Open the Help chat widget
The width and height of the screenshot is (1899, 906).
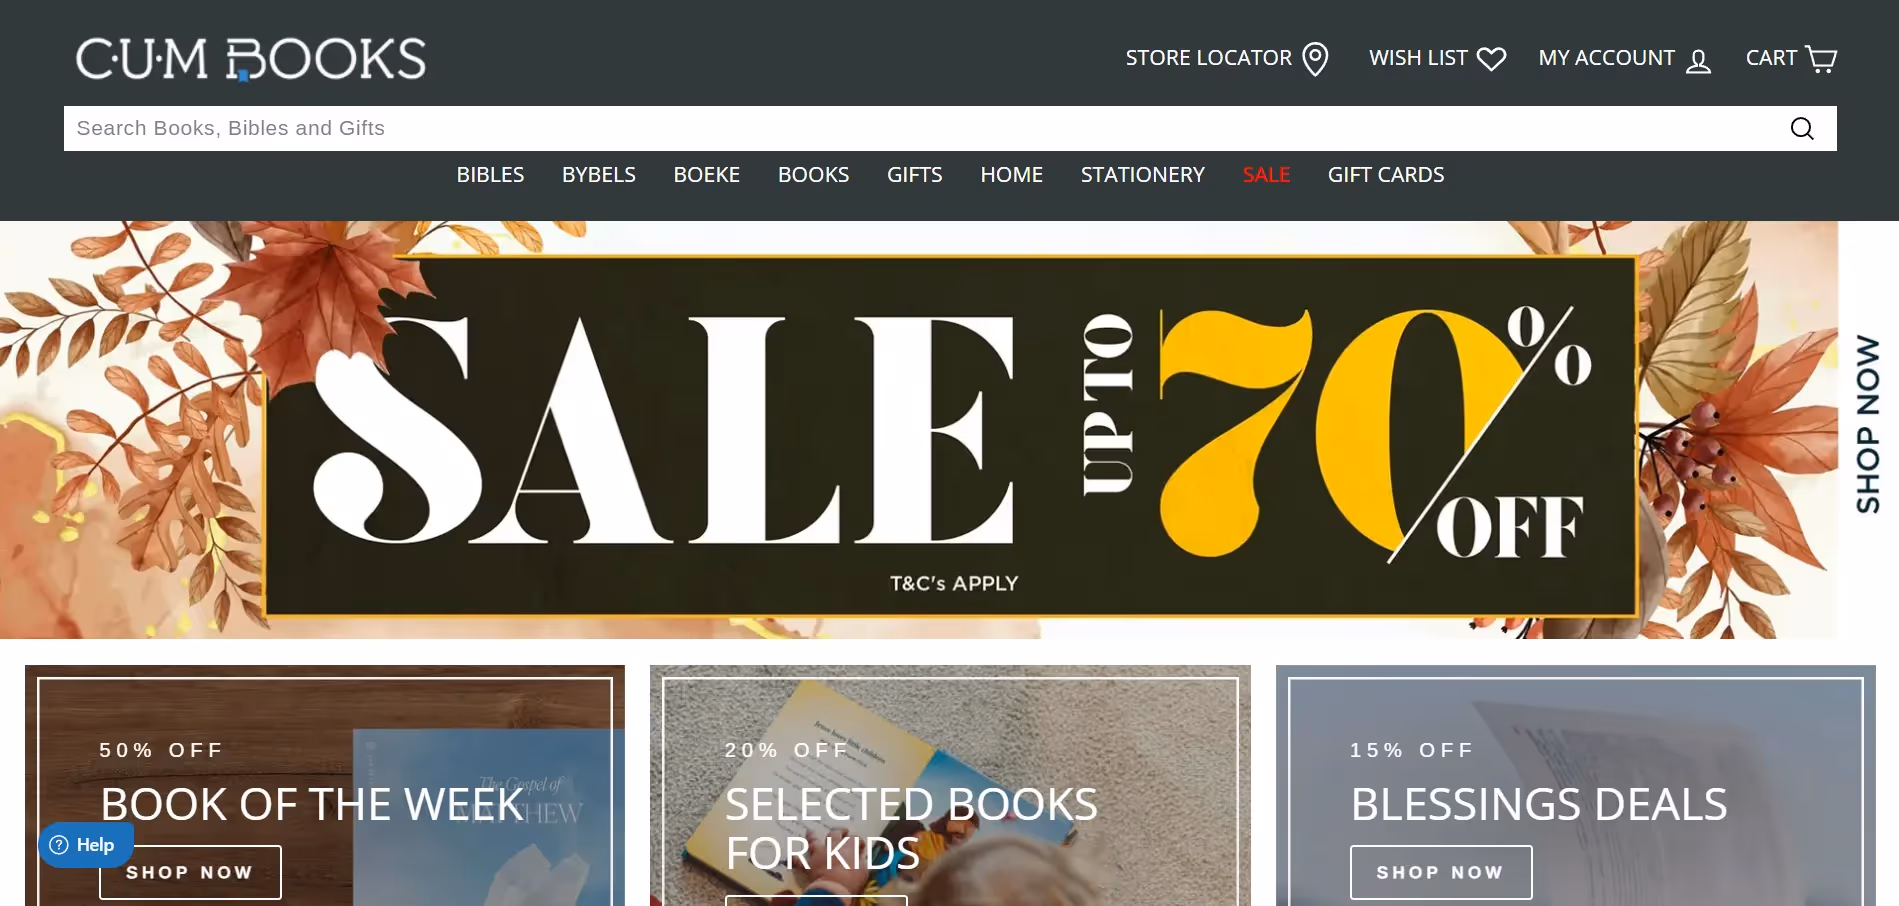(86, 845)
